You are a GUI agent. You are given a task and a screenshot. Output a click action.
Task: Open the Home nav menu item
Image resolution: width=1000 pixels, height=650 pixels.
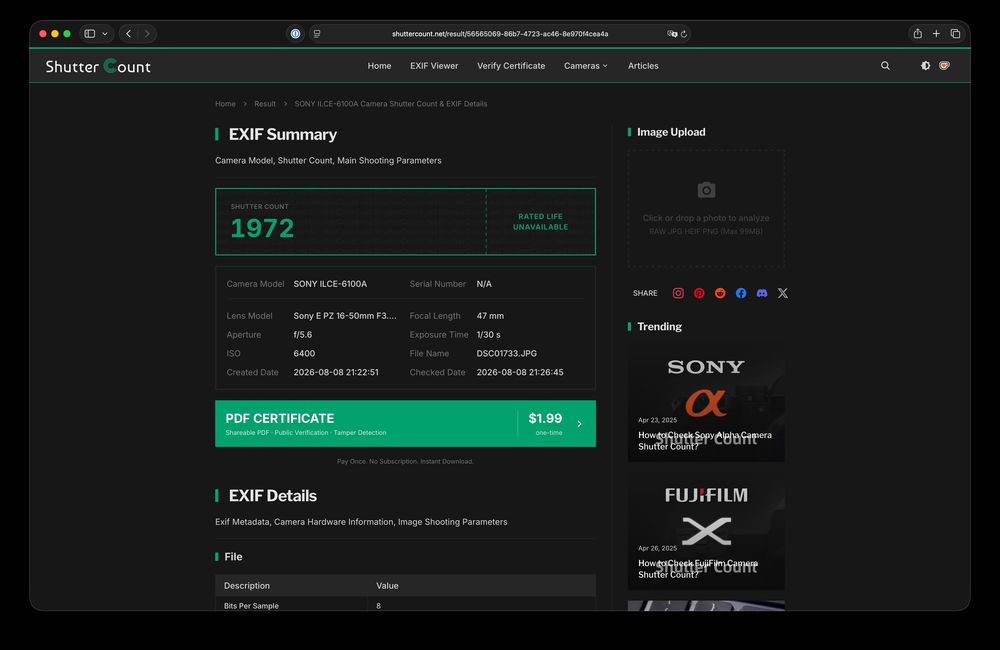[x=379, y=66]
